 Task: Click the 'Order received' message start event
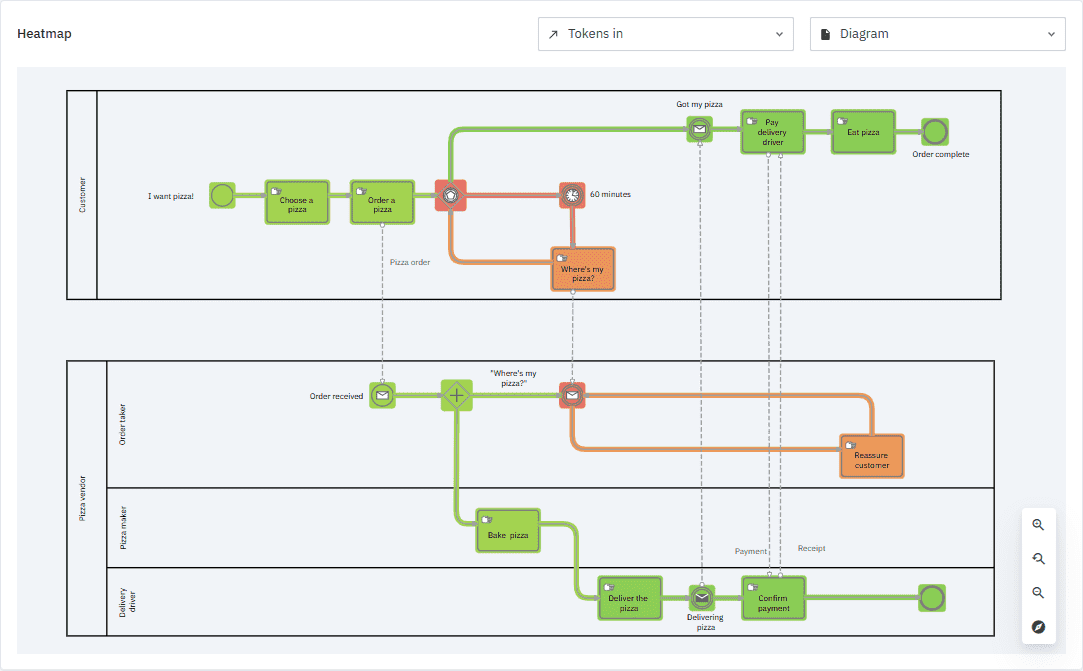tap(381, 396)
